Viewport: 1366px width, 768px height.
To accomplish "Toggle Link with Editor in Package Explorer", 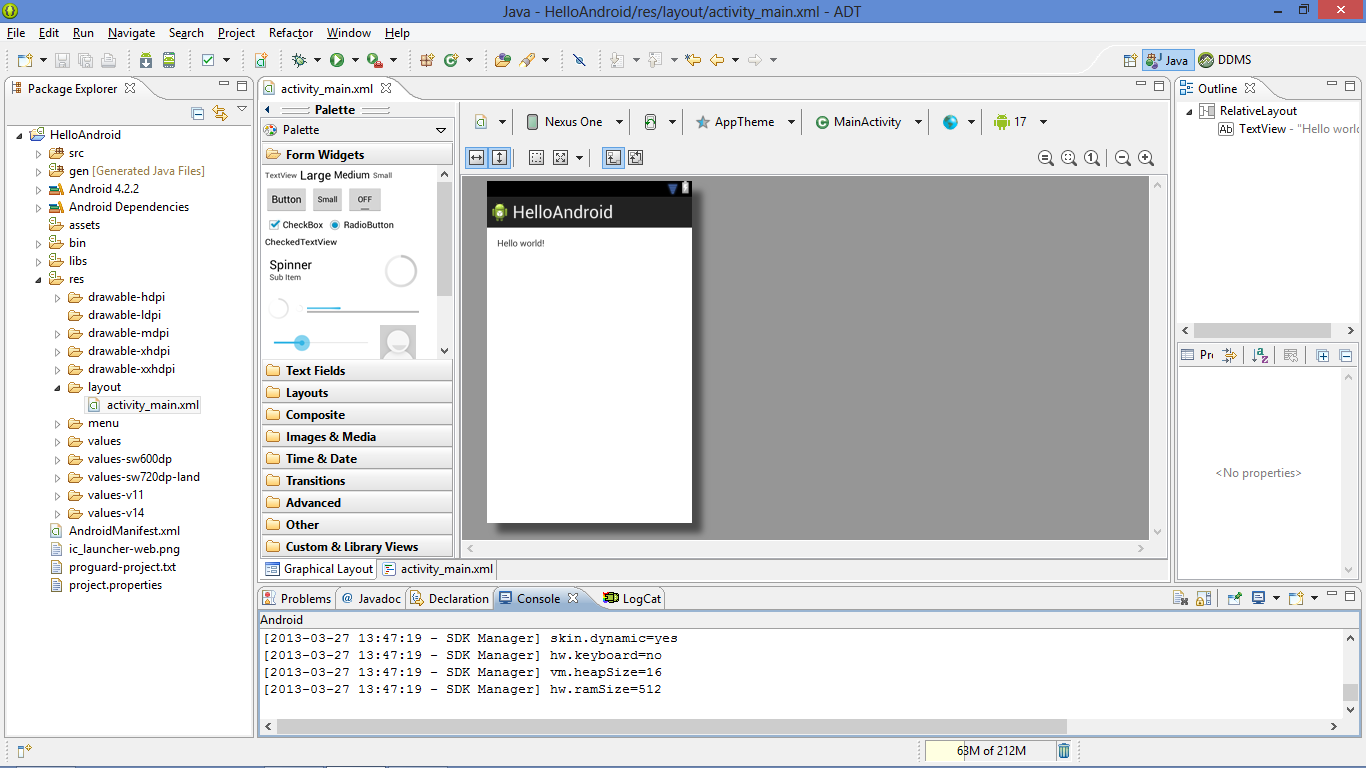I will 219,113.
